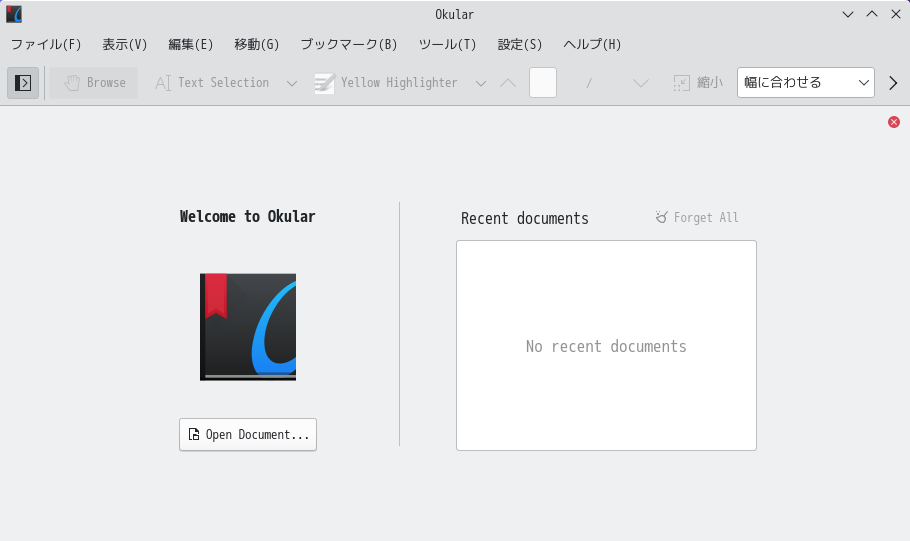The image size is (910, 541).
Task: Toggle the sidebar panel icon
Action: point(23,83)
